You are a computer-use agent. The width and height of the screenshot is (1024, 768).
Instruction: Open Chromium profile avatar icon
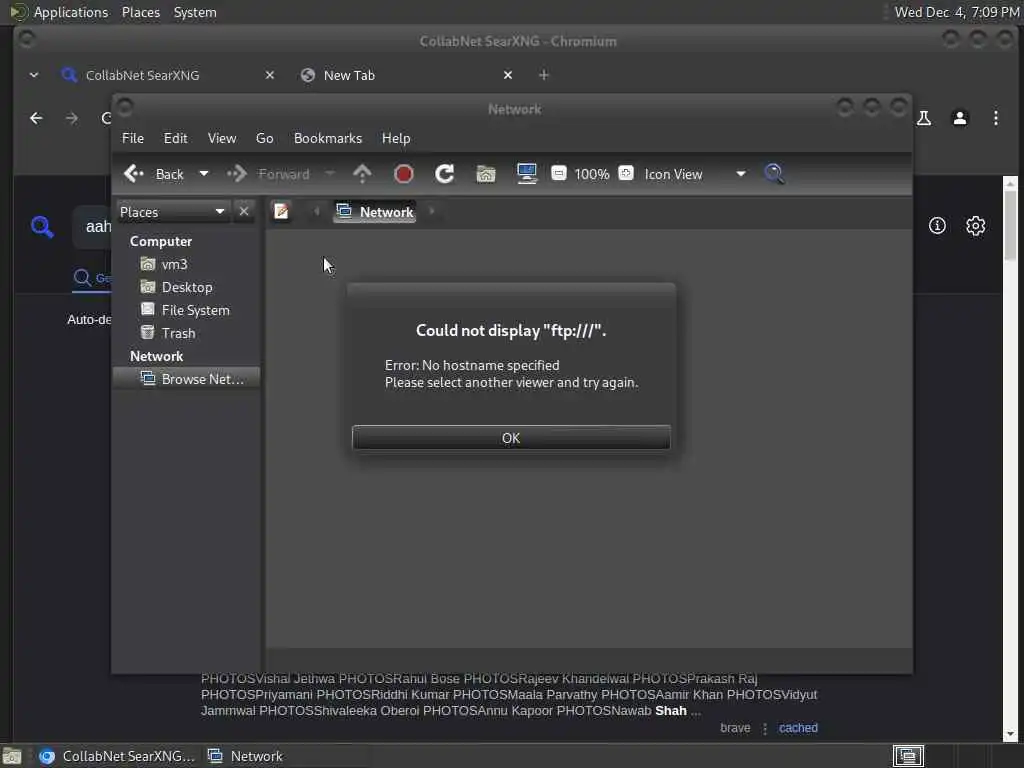click(x=960, y=118)
